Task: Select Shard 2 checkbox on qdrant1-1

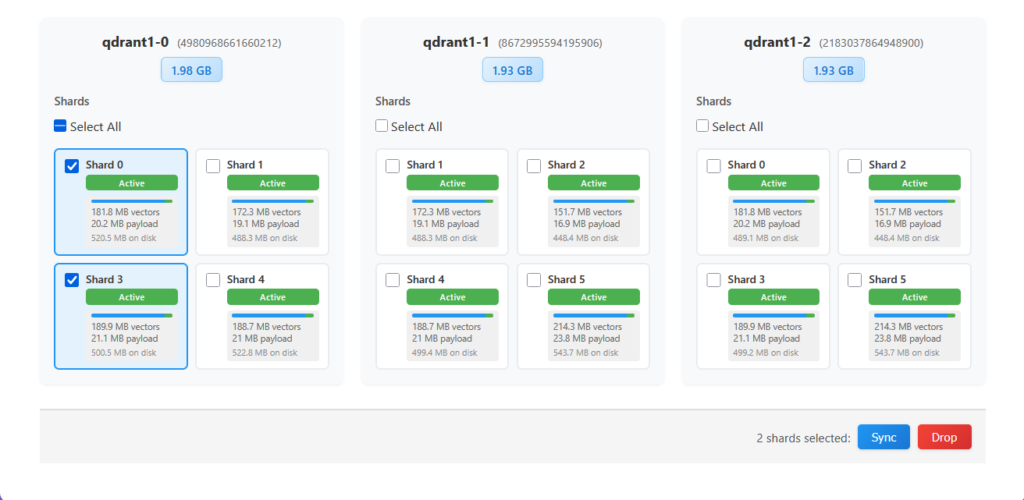Action: 534,166
